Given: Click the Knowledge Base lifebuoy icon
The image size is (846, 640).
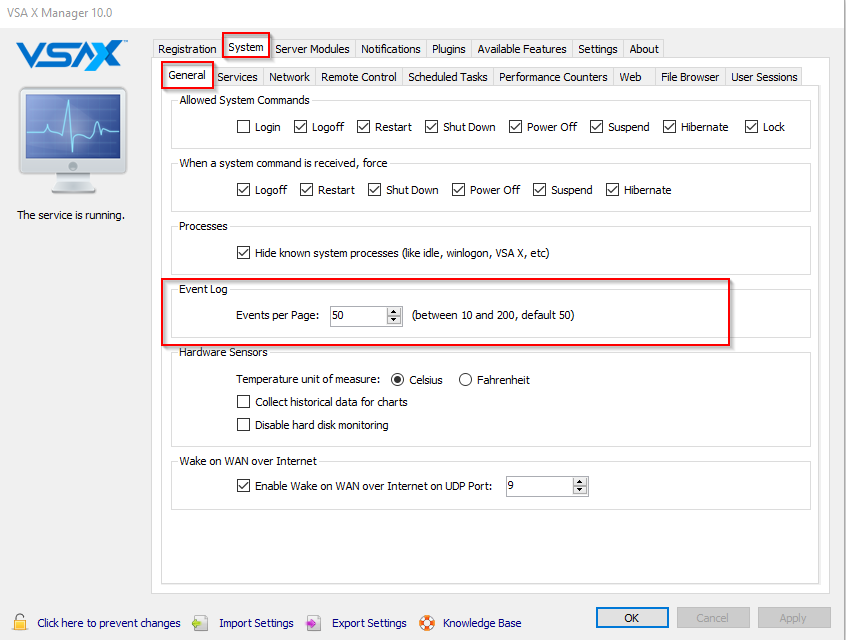Looking at the screenshot, I should pos(427,623).
